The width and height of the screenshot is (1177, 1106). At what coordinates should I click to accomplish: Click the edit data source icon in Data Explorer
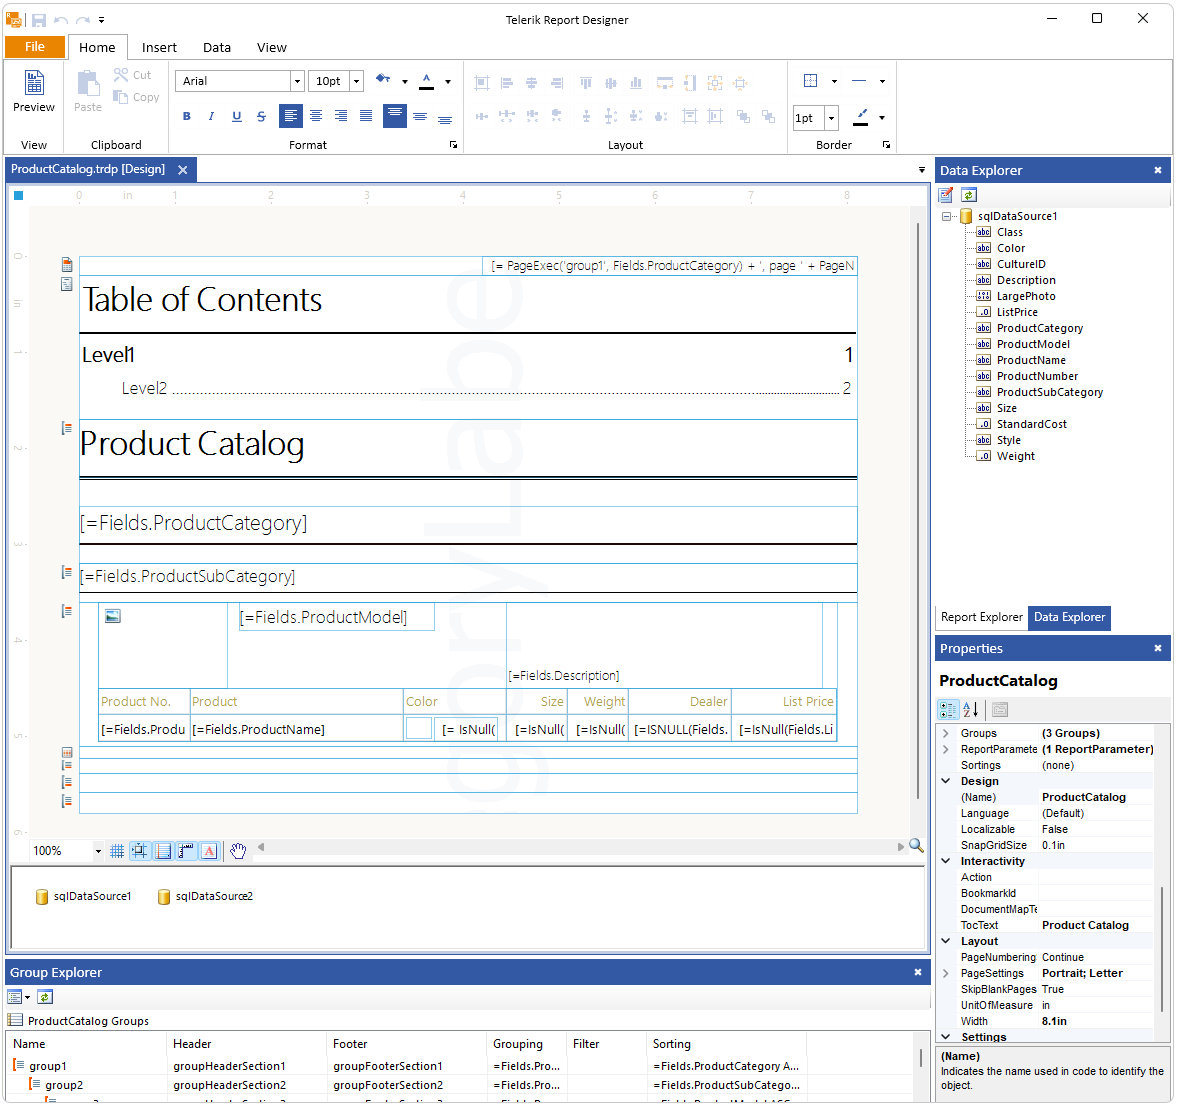click(x=947, y=195)
